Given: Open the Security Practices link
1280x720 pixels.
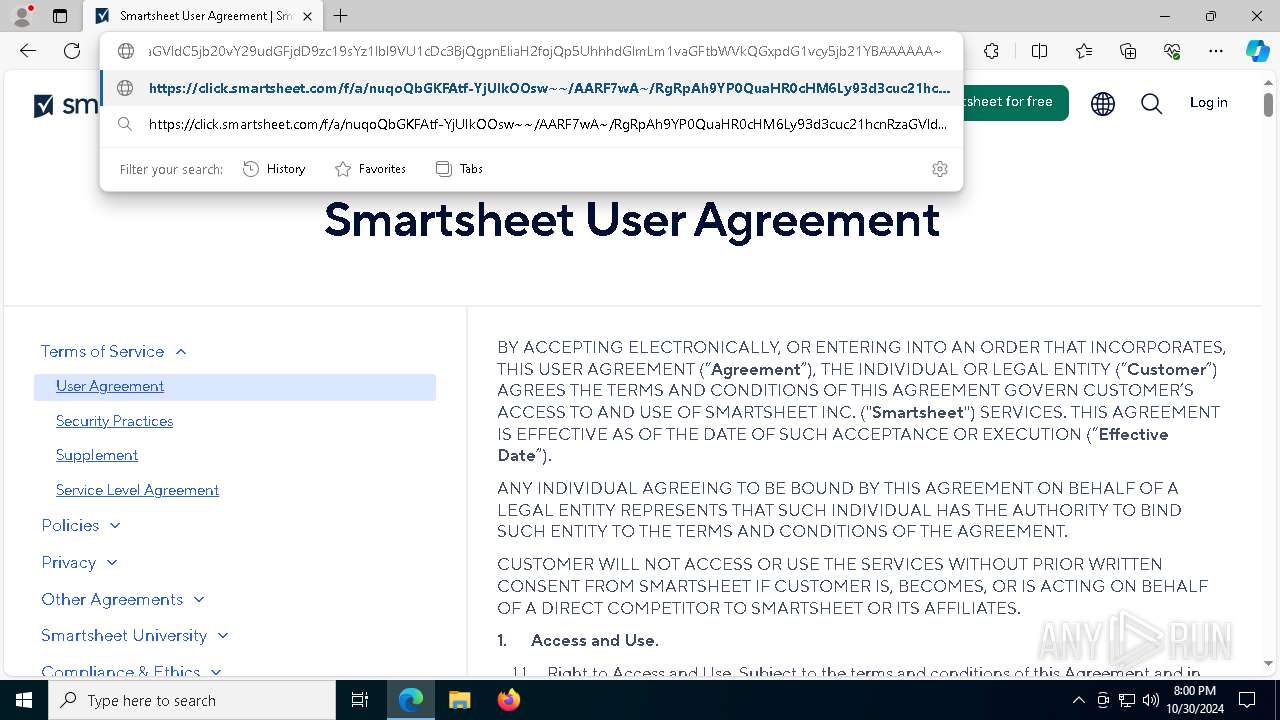Looking at the screenshot, I should pyautogui.click(x=114, y=421).
